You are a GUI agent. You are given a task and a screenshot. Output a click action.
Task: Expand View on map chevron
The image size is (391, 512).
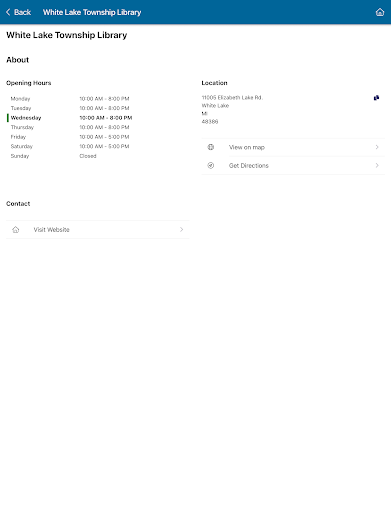377,147
